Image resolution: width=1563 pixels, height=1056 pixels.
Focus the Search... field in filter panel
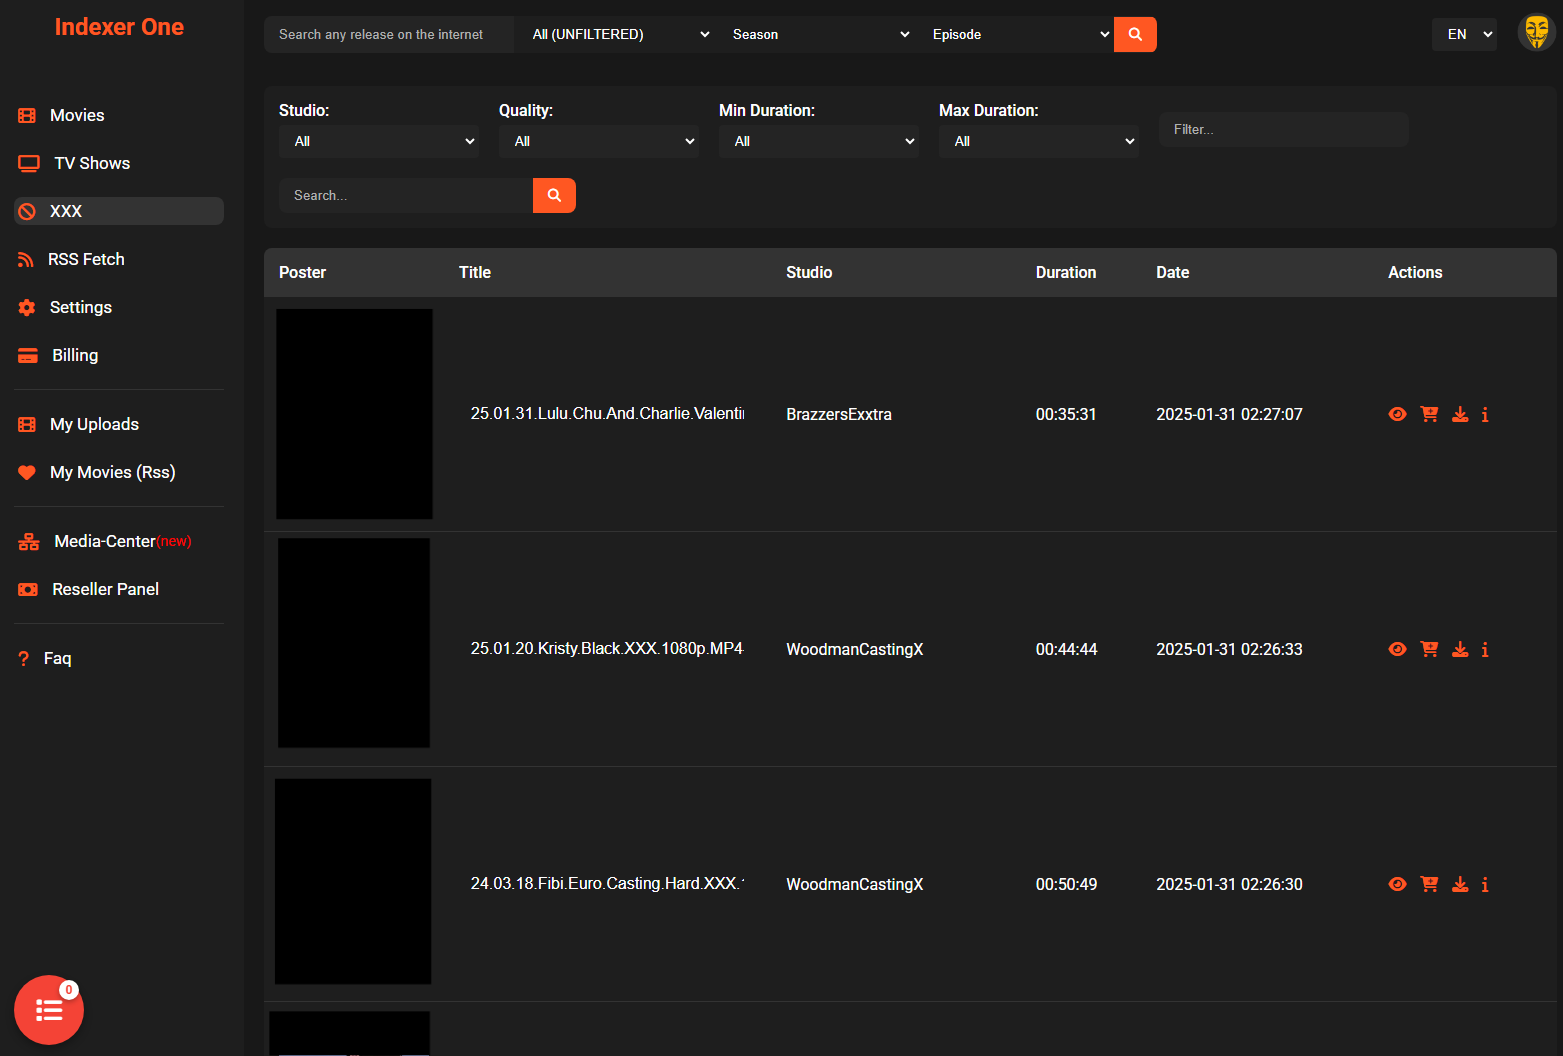coord(406,195)
